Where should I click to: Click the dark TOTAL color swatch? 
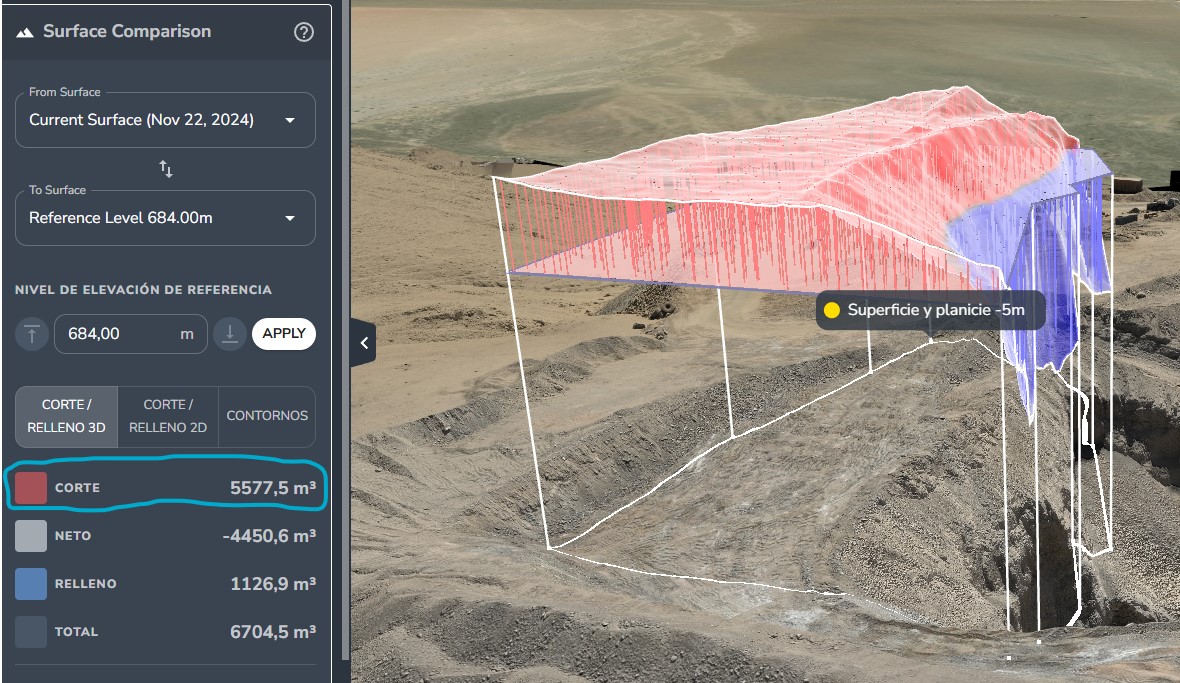pyautogui.click(x=31, y=632)
